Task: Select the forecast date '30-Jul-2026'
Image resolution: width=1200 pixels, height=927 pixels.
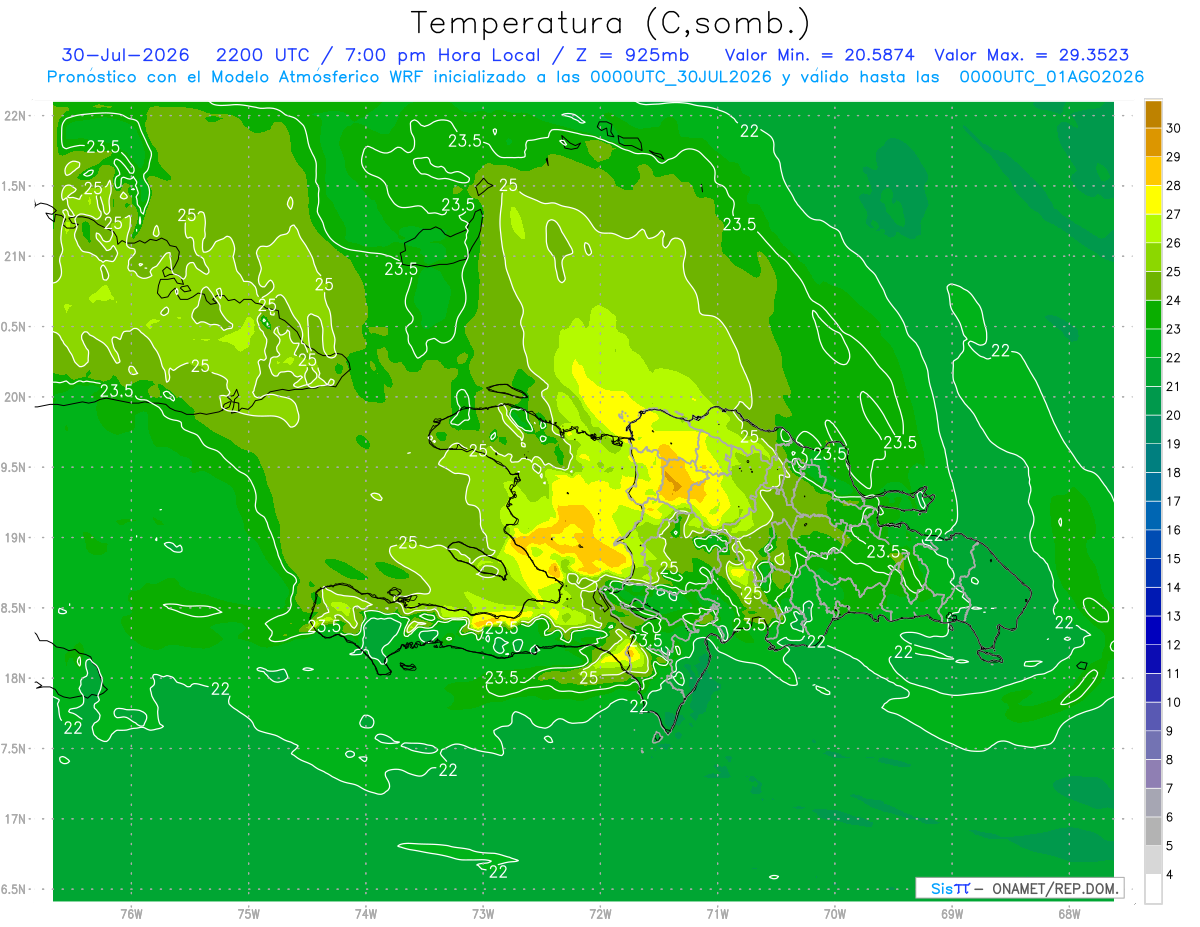Action: (x=124, y=55)
